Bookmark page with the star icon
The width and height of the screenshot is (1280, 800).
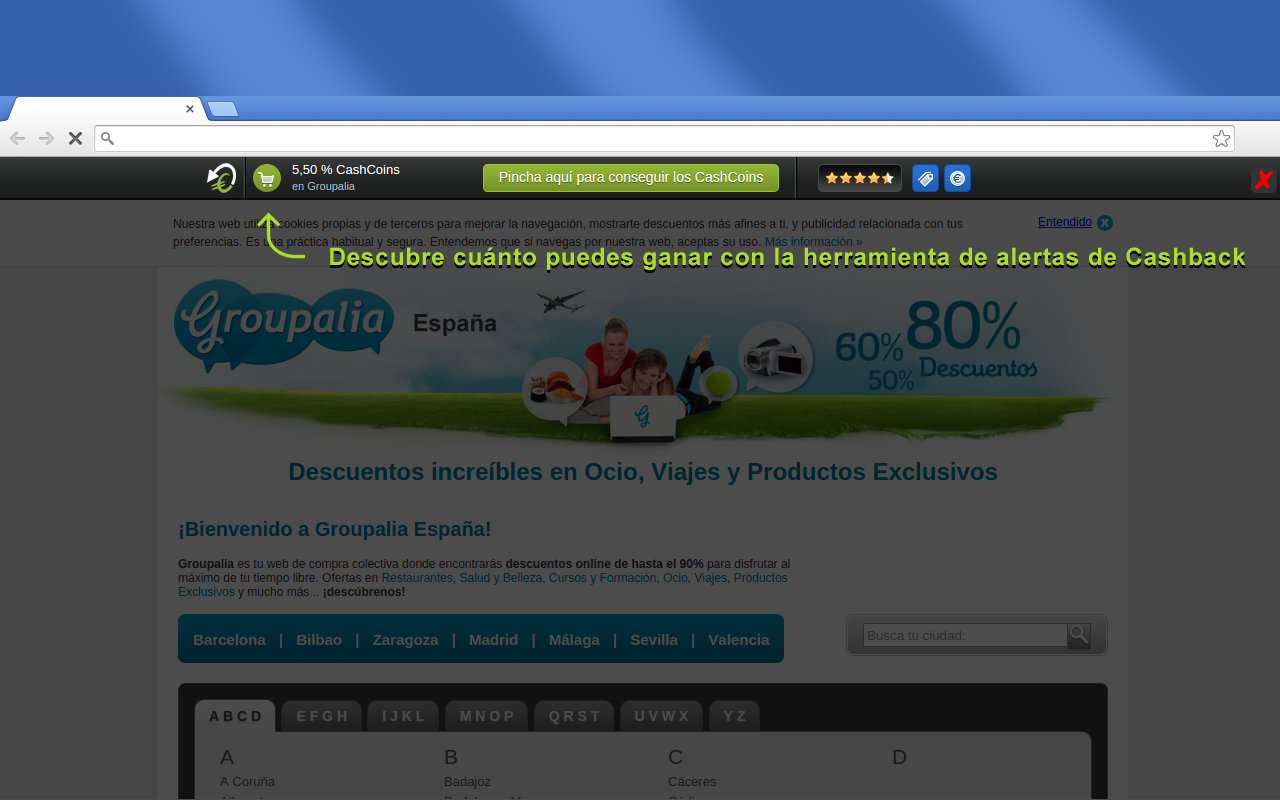(1221, 138)
